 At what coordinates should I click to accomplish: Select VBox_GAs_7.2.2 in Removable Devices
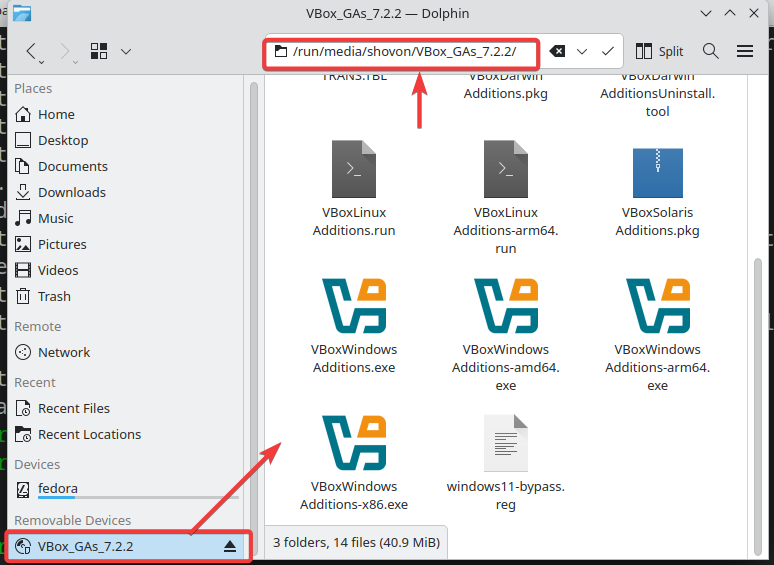point(85,546)
